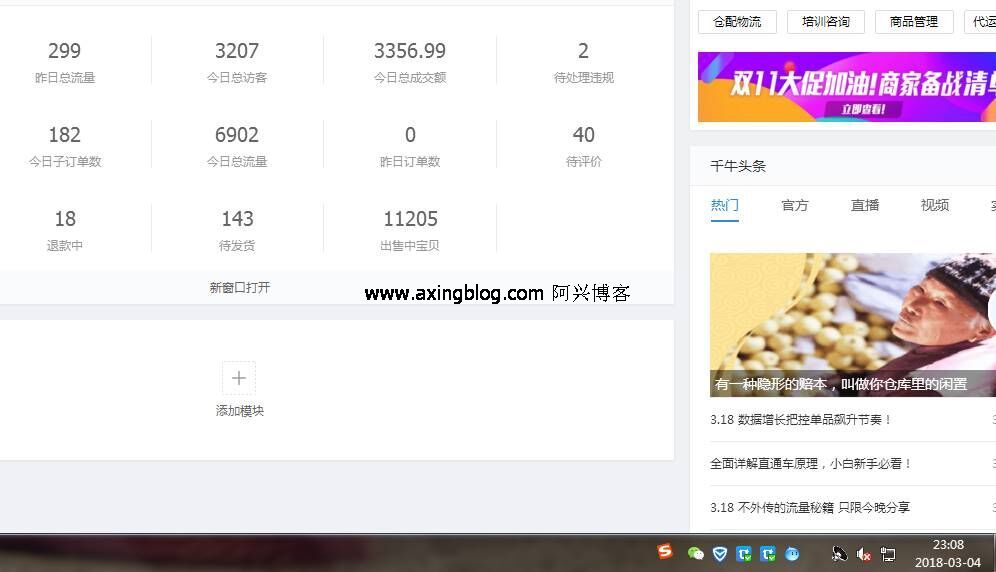The width and height of the screenshot is (996, 572).
Task: Open the 双11大促加油 promotion banner
Action: click(x=846, y=87)
